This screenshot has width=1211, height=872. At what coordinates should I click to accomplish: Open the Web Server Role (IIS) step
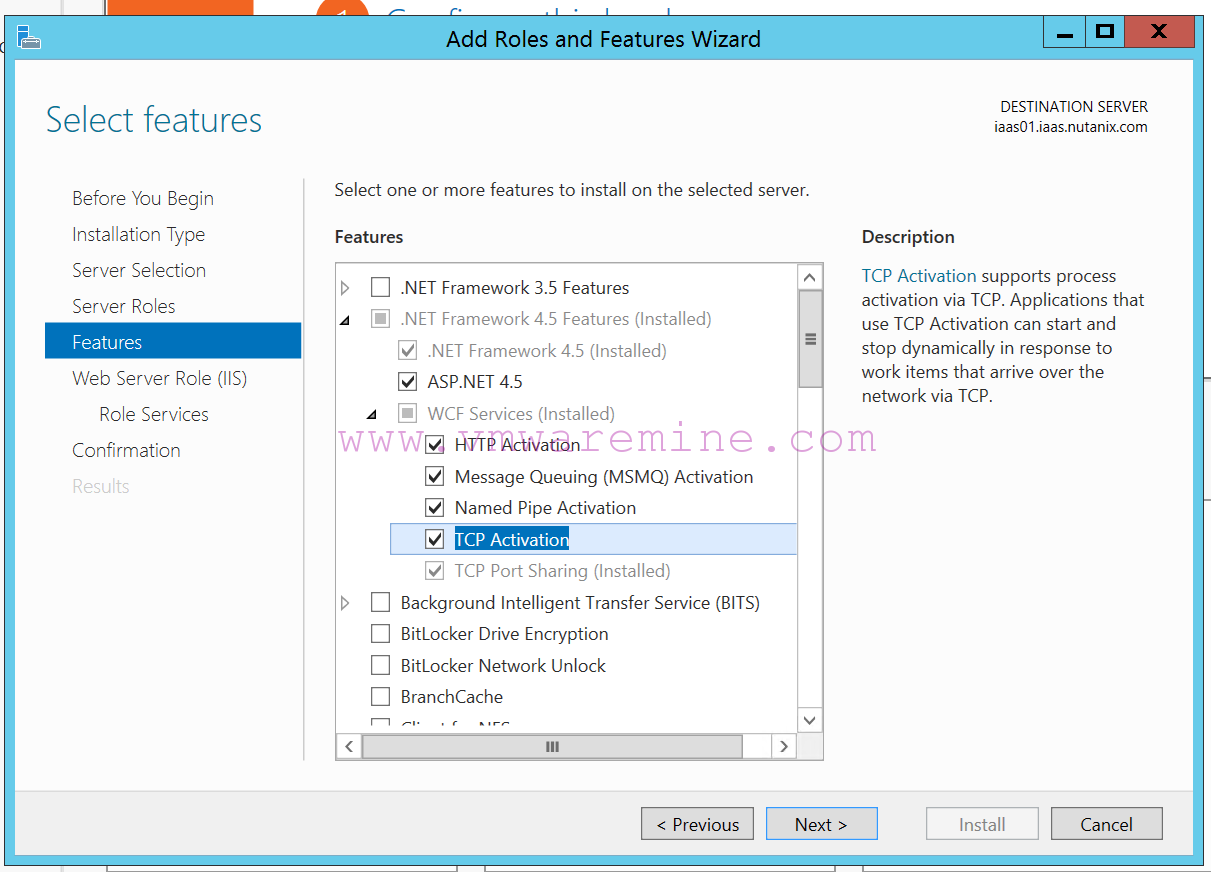(159, 378)
